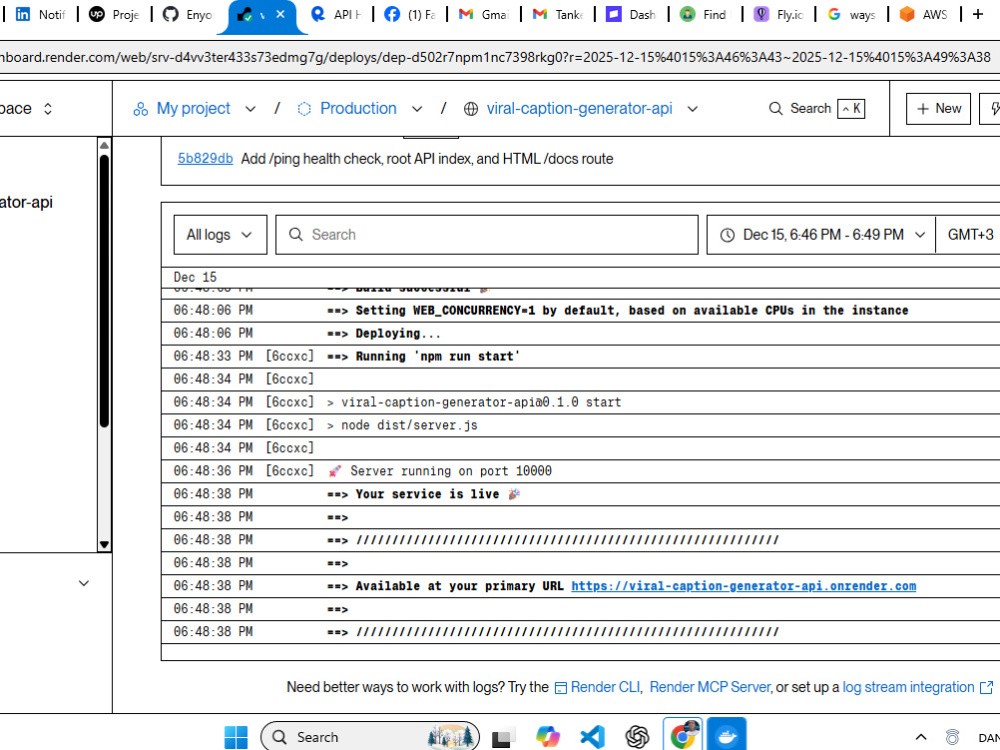Switch to the Fly.io tab

pos(779,14)
